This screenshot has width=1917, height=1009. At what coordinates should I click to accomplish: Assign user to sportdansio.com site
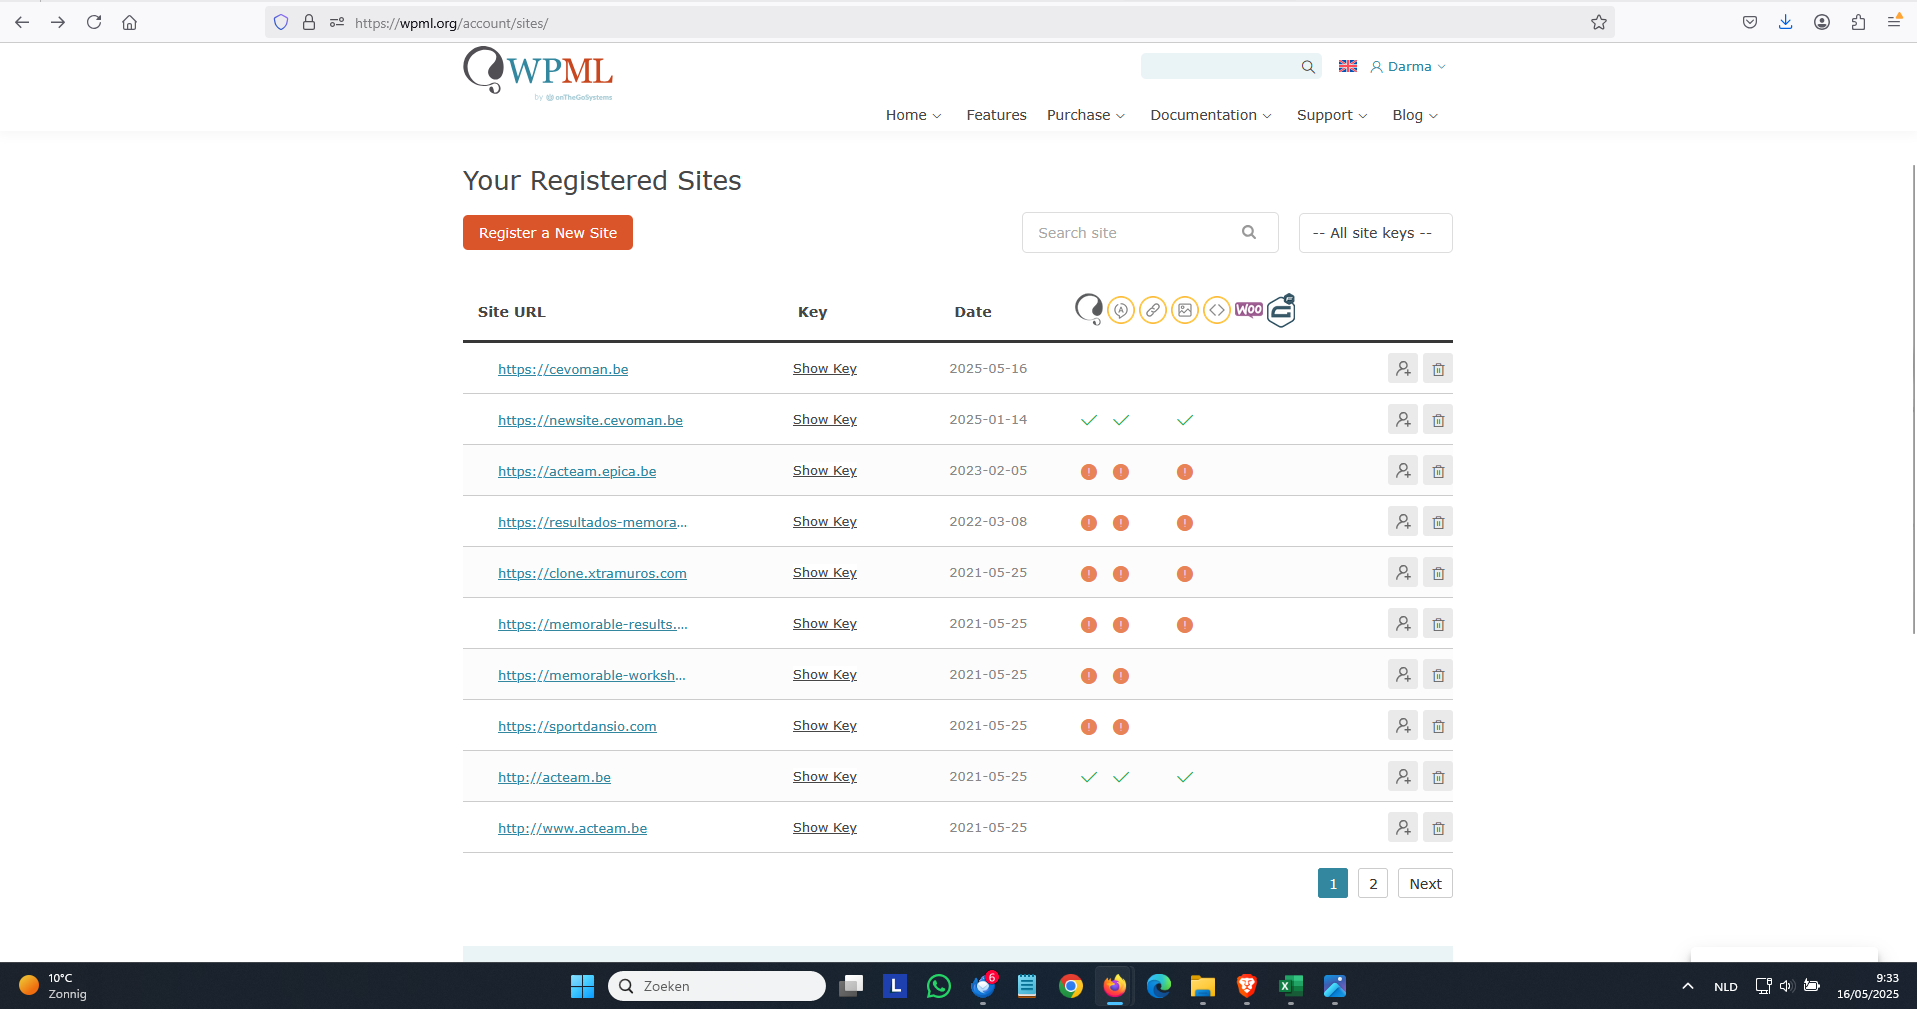tap(1403, 726)
